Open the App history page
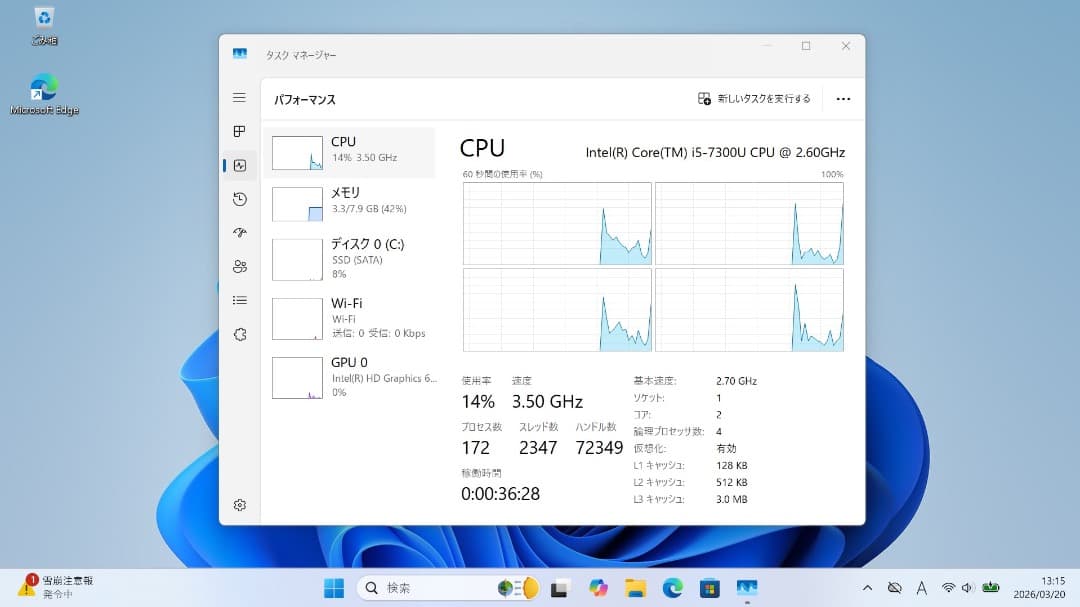Image resolution: width=1080 pixels, height=607 pixels. [238, 199]
